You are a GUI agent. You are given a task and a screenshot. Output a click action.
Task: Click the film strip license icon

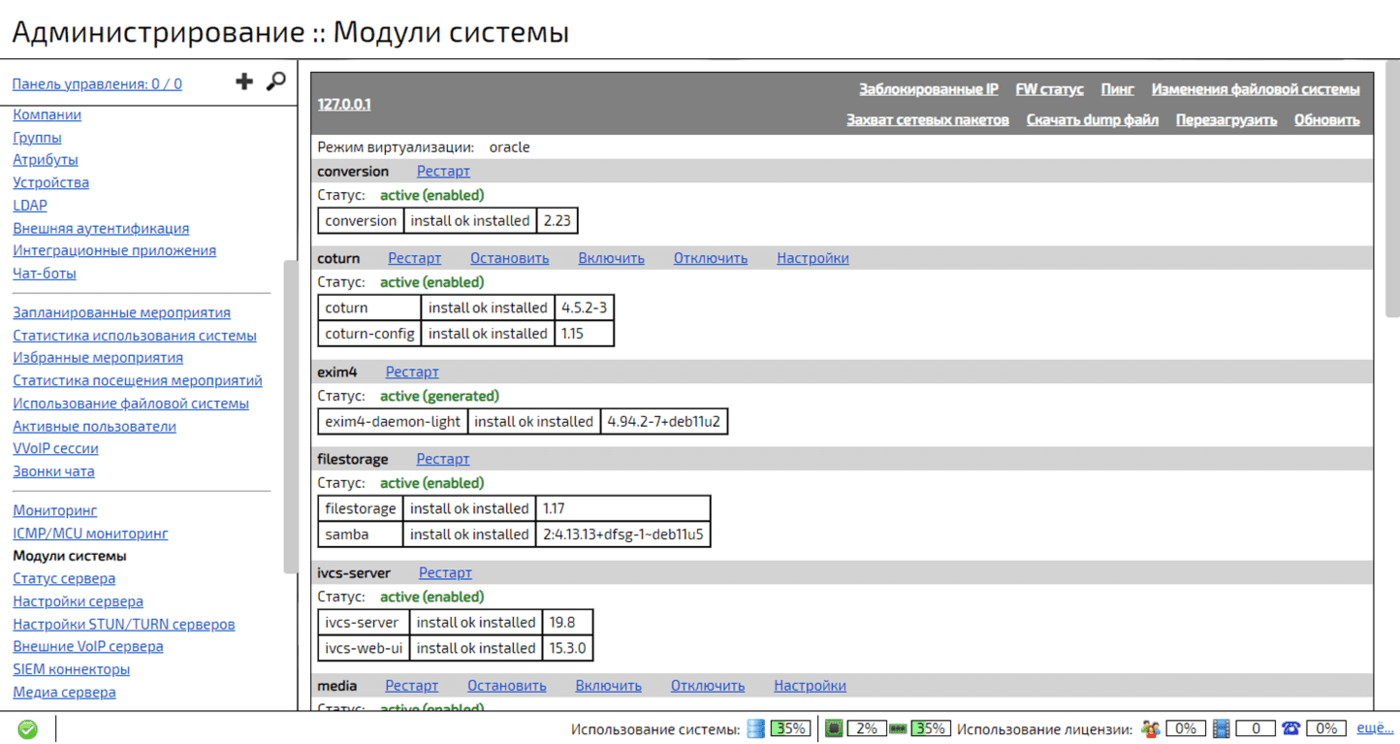[1221, 729]
